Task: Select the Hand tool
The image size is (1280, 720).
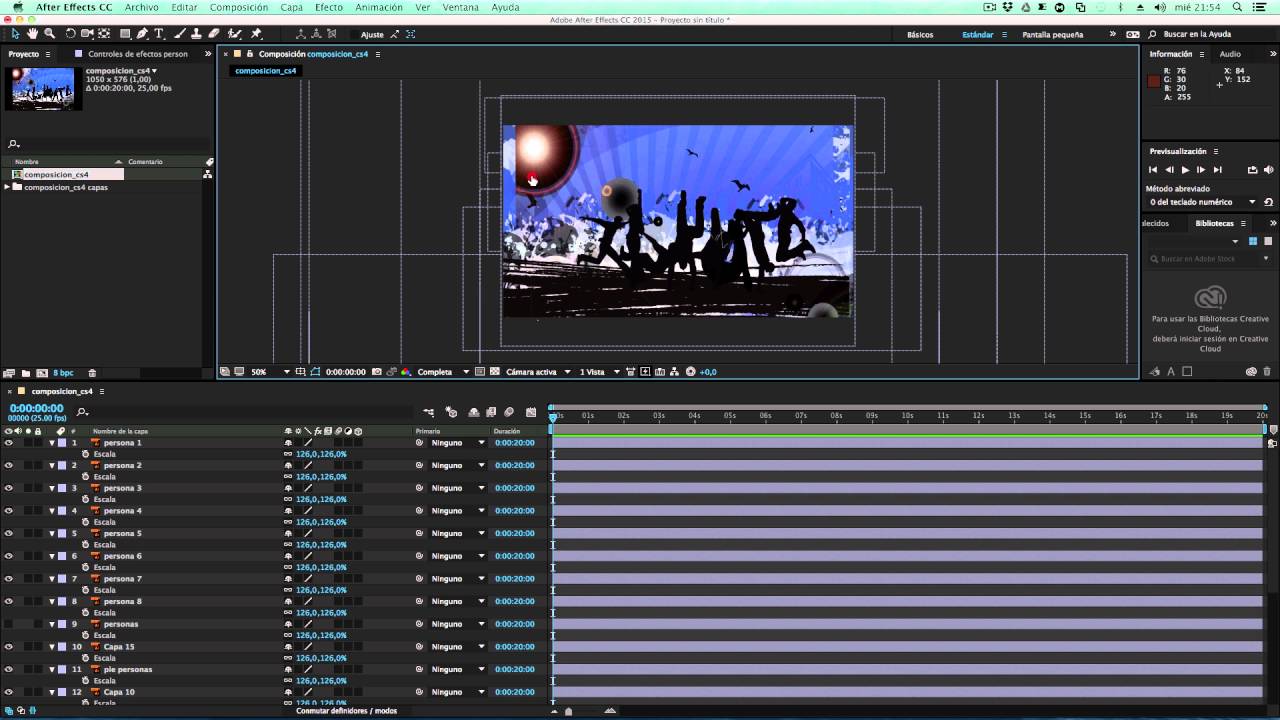Action: coord(32,34)
